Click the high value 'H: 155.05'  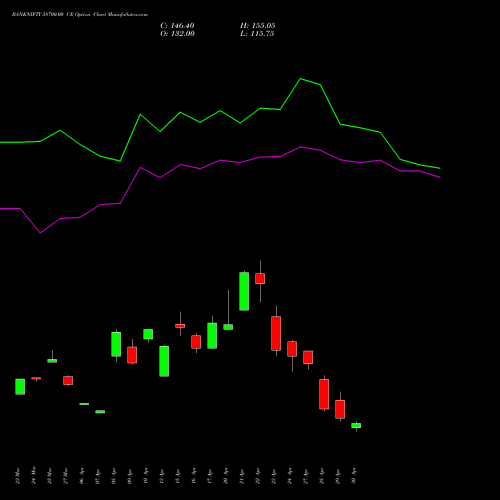258,26
